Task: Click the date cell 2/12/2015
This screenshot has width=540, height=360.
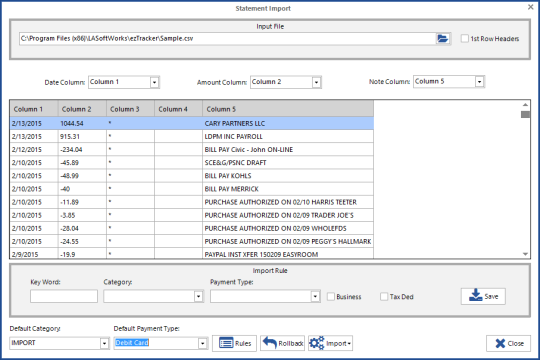Action: (34, 150)
